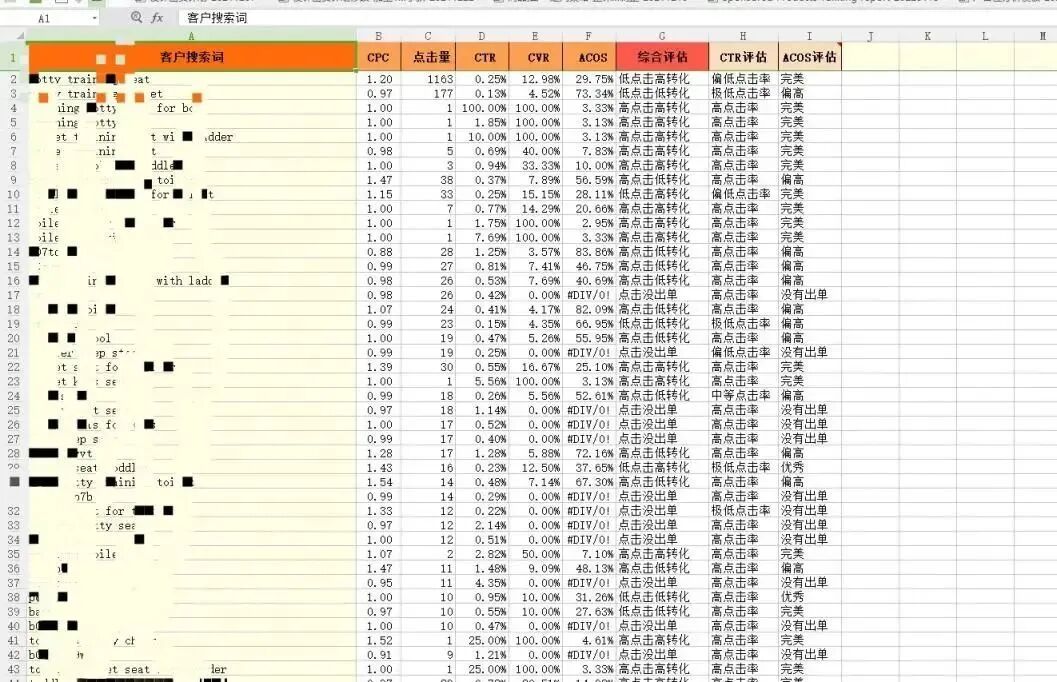Click the 客户搜索词 header cell
Image resolution: width=1057 pixels, height=682 pixels.
pyautogui.click(x=192, y=57)
